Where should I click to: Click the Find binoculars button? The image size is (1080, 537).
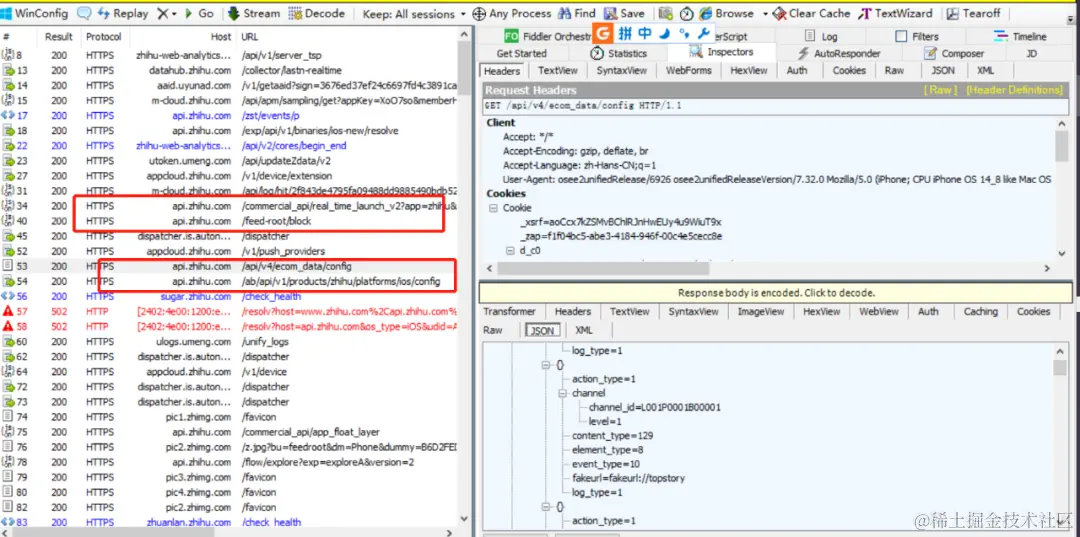coord(577,13)
